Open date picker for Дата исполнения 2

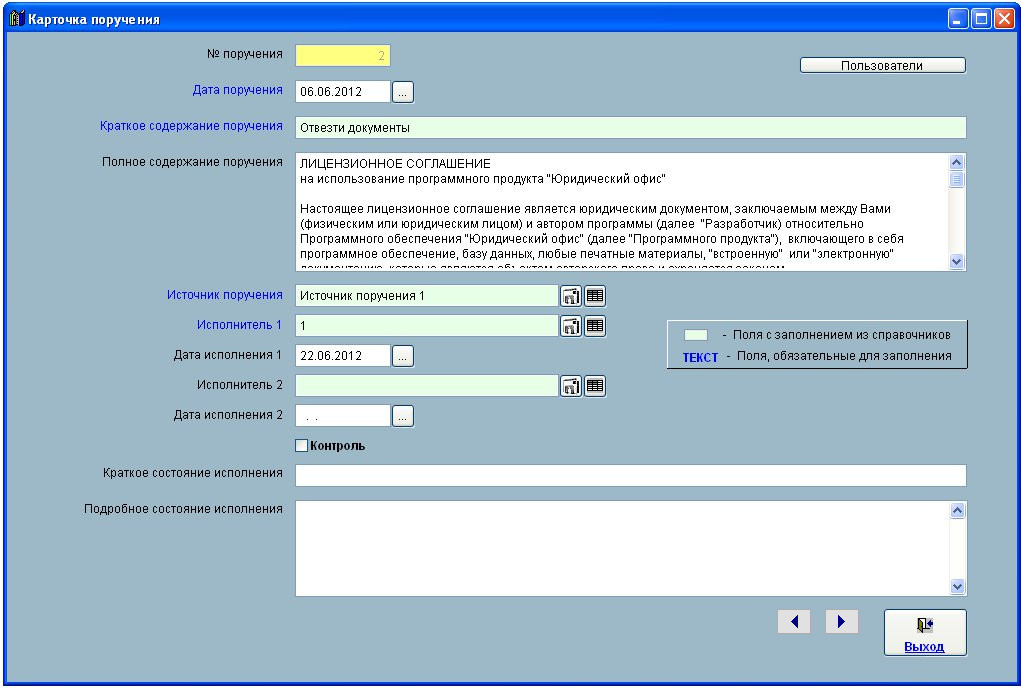coord(402,416)
